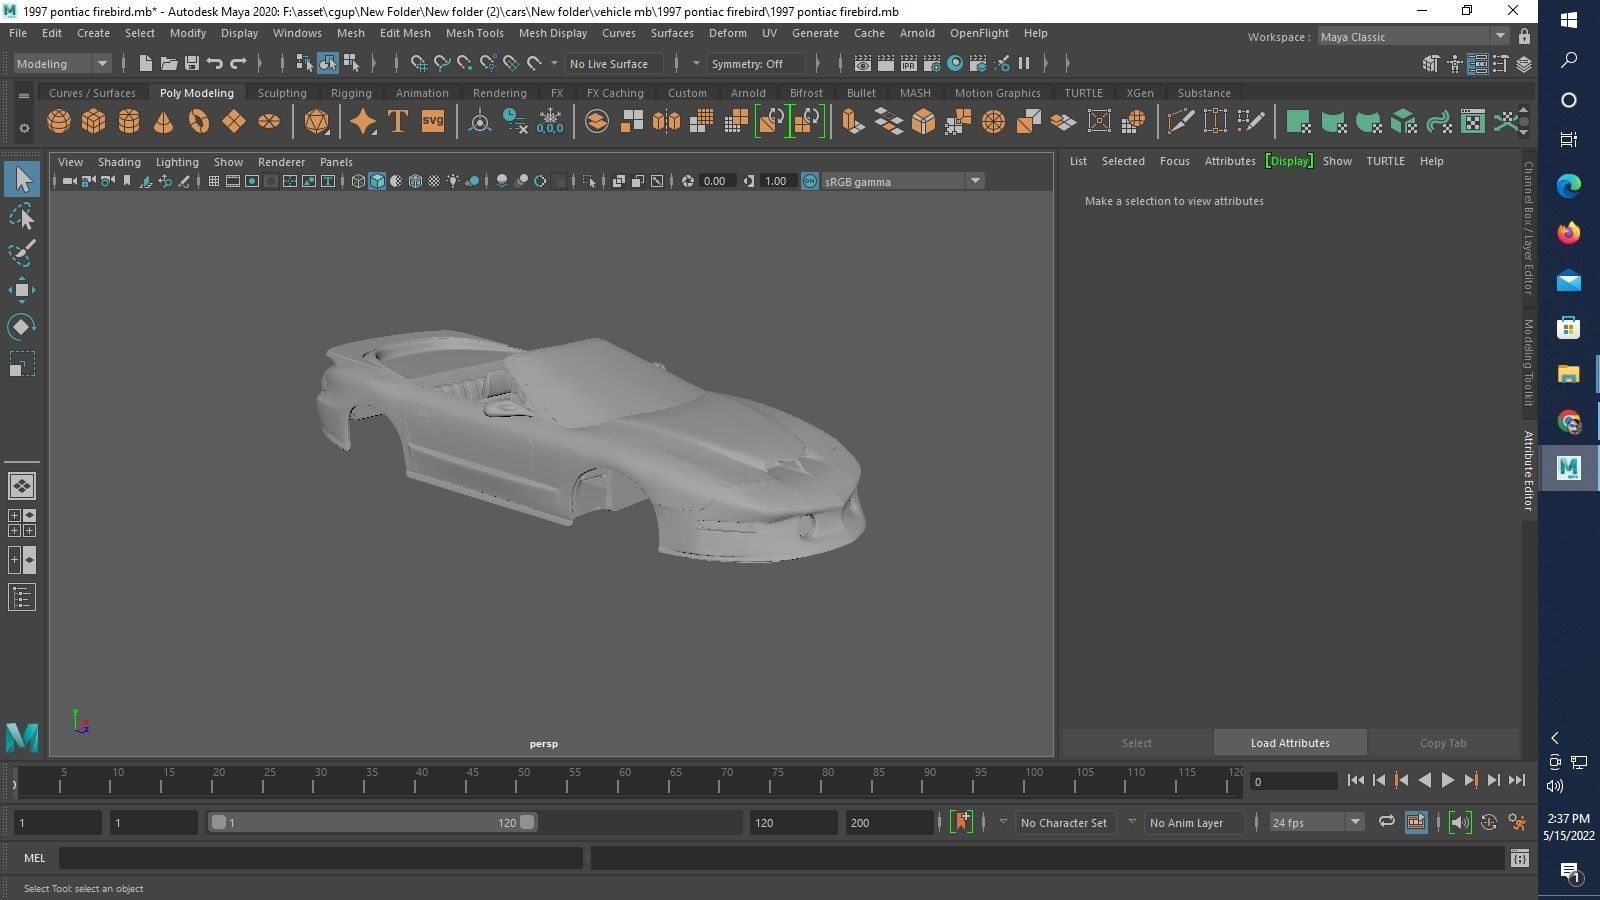Switch to the Sculpting shelf tab
The width and height of the screenshot is (1600, 900).
282,92
